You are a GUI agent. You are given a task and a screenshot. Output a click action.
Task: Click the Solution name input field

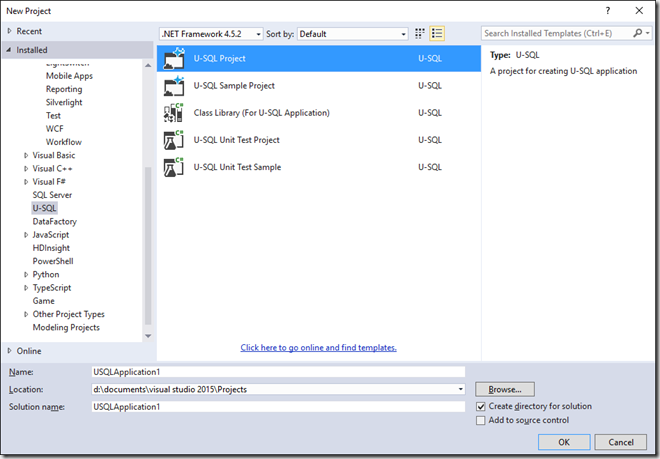(278, 407)
